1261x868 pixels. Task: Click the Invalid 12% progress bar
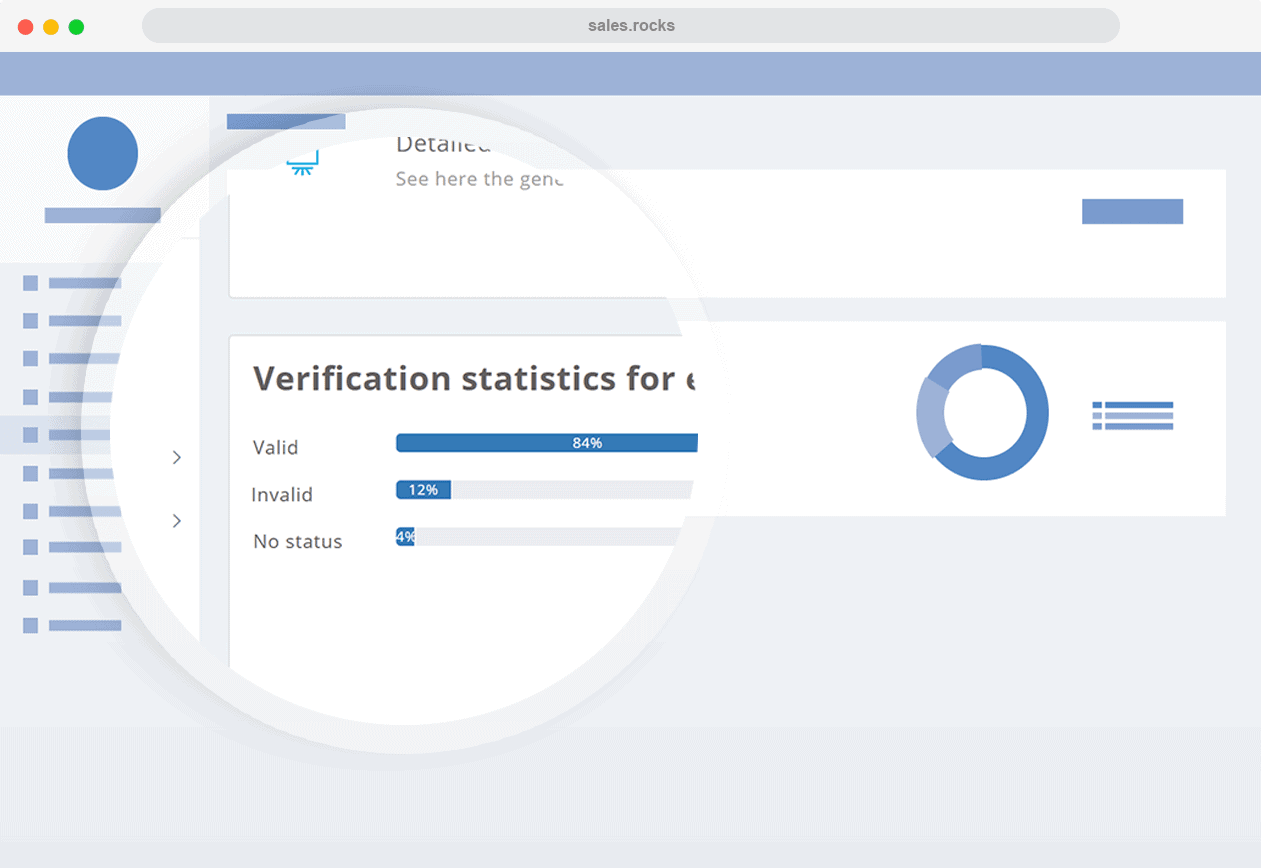pyautogui.click(x=546, y=490)
